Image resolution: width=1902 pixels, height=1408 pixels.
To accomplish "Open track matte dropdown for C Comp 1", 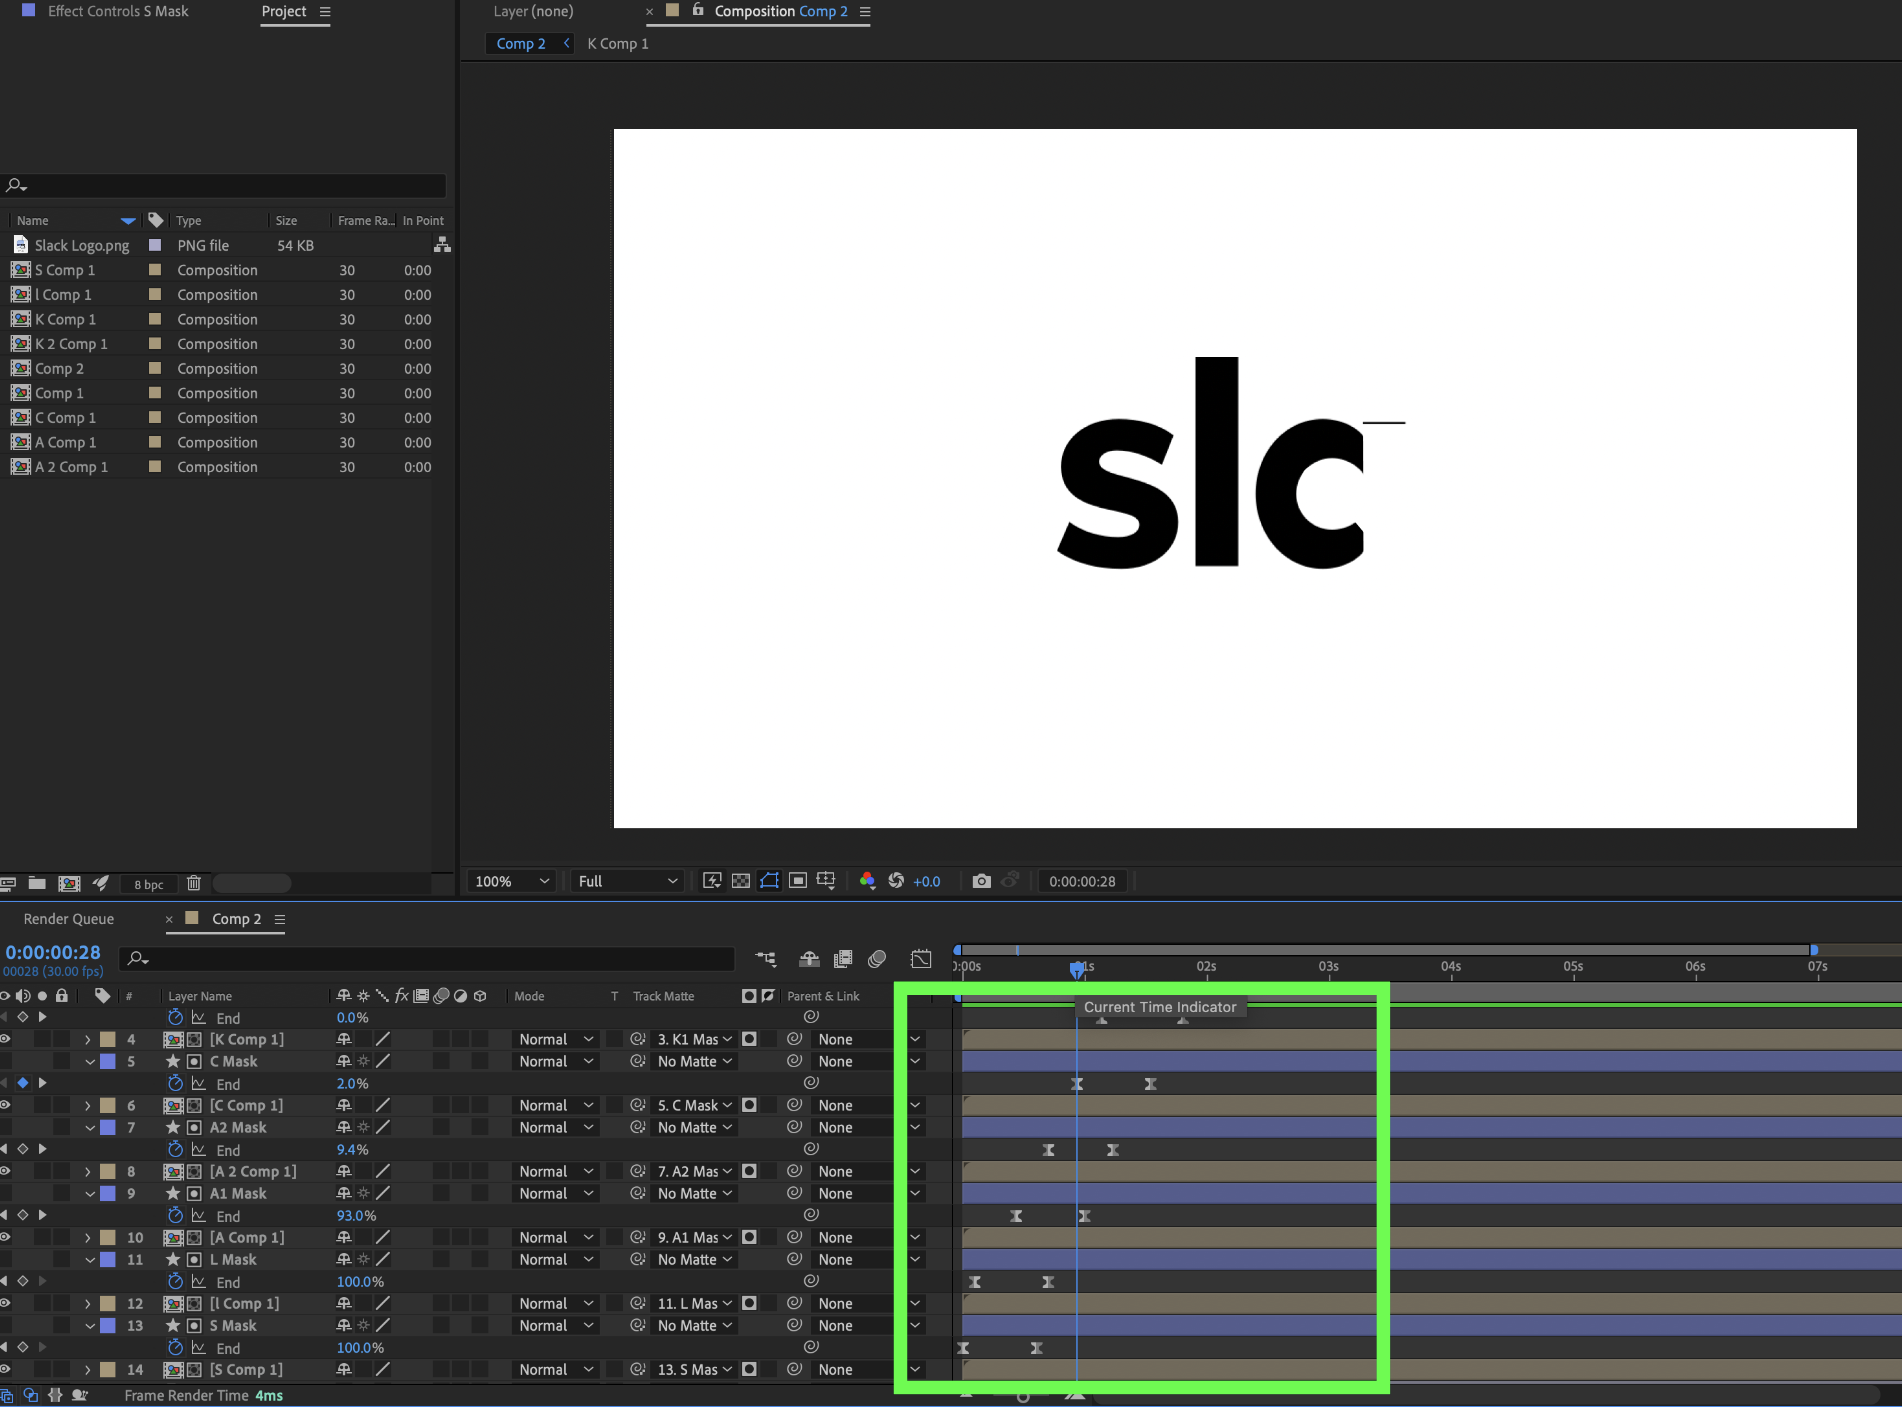I will 695,1105.
